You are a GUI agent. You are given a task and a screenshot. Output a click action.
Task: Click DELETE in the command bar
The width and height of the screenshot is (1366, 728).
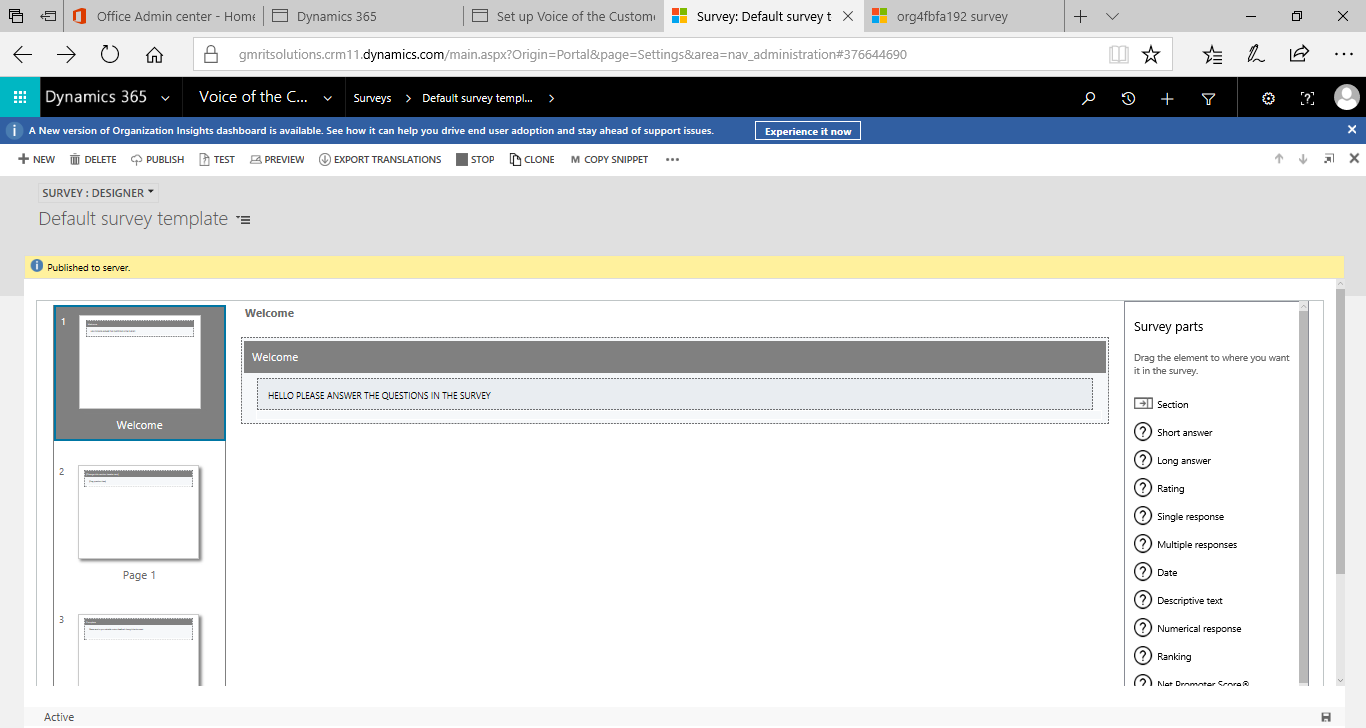[93, 159]
